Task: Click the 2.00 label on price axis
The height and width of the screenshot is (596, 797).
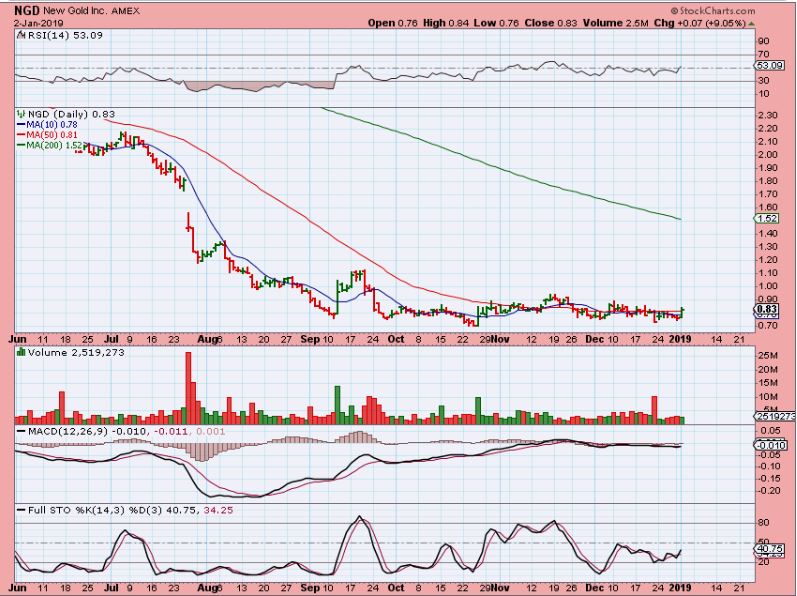Action: [x=768, y=155]
